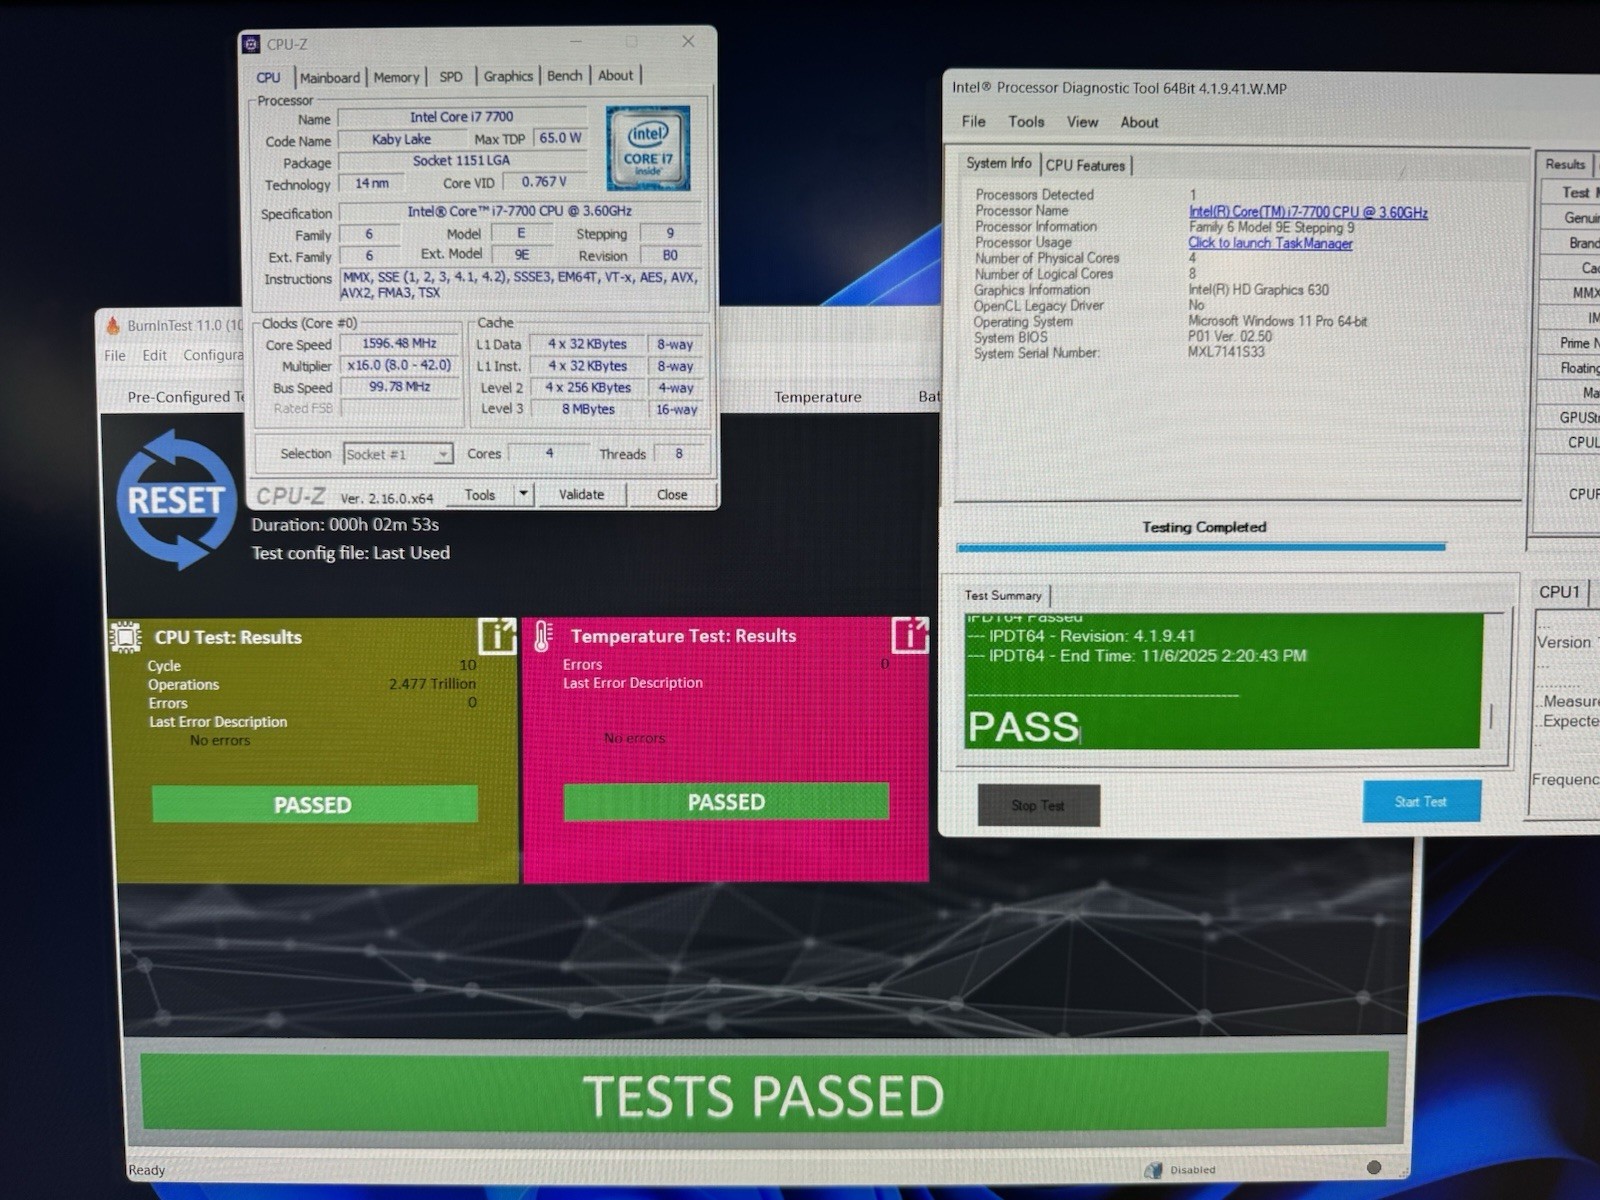Open the About menu in Intel Processor Diagnostic Tool

[x=1139, y=122]
